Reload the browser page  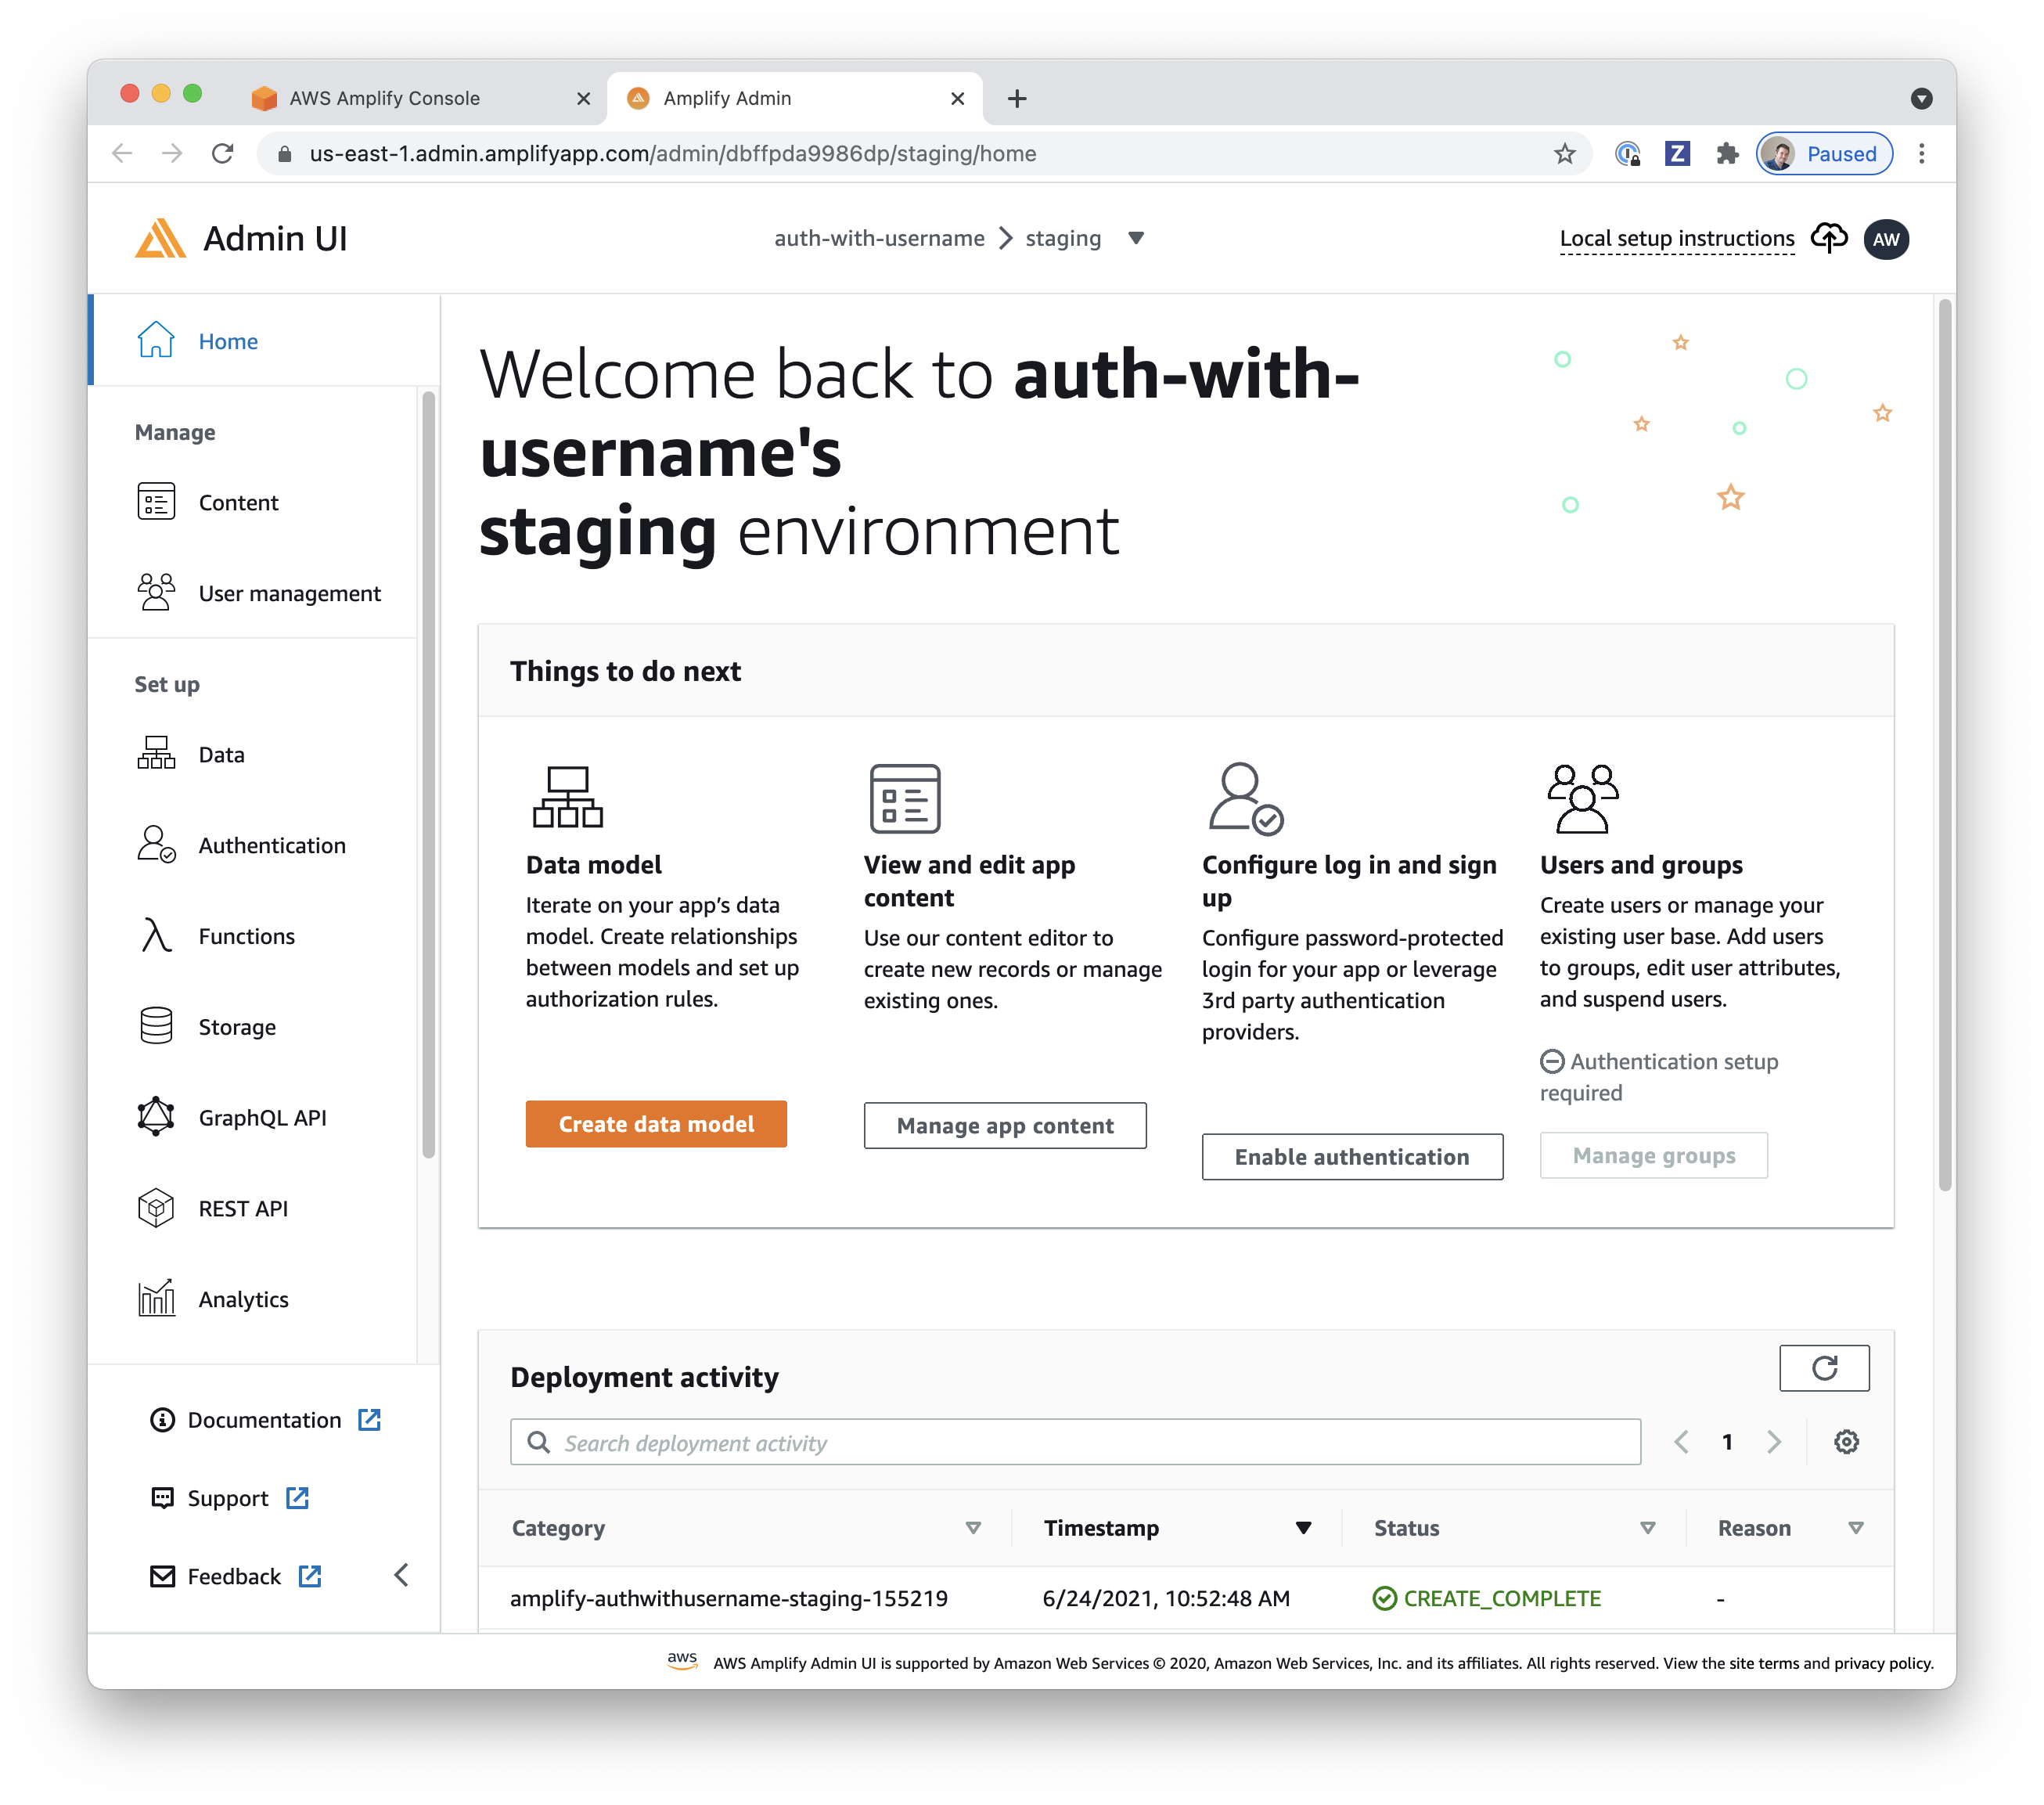(222, 153)
